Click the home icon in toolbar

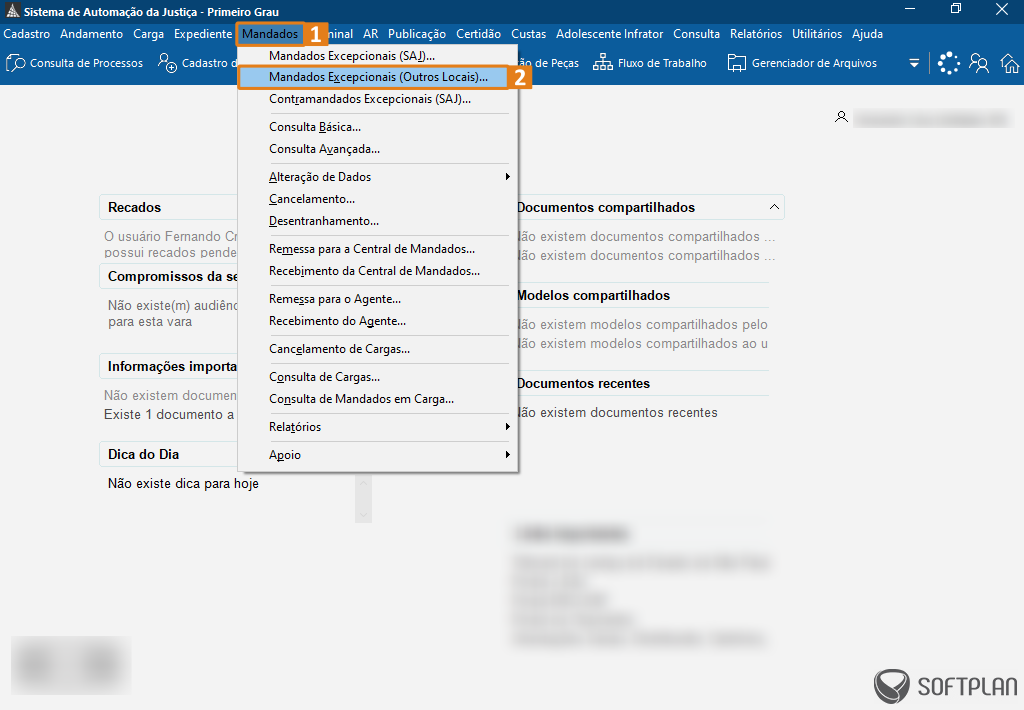[1010, 63]
